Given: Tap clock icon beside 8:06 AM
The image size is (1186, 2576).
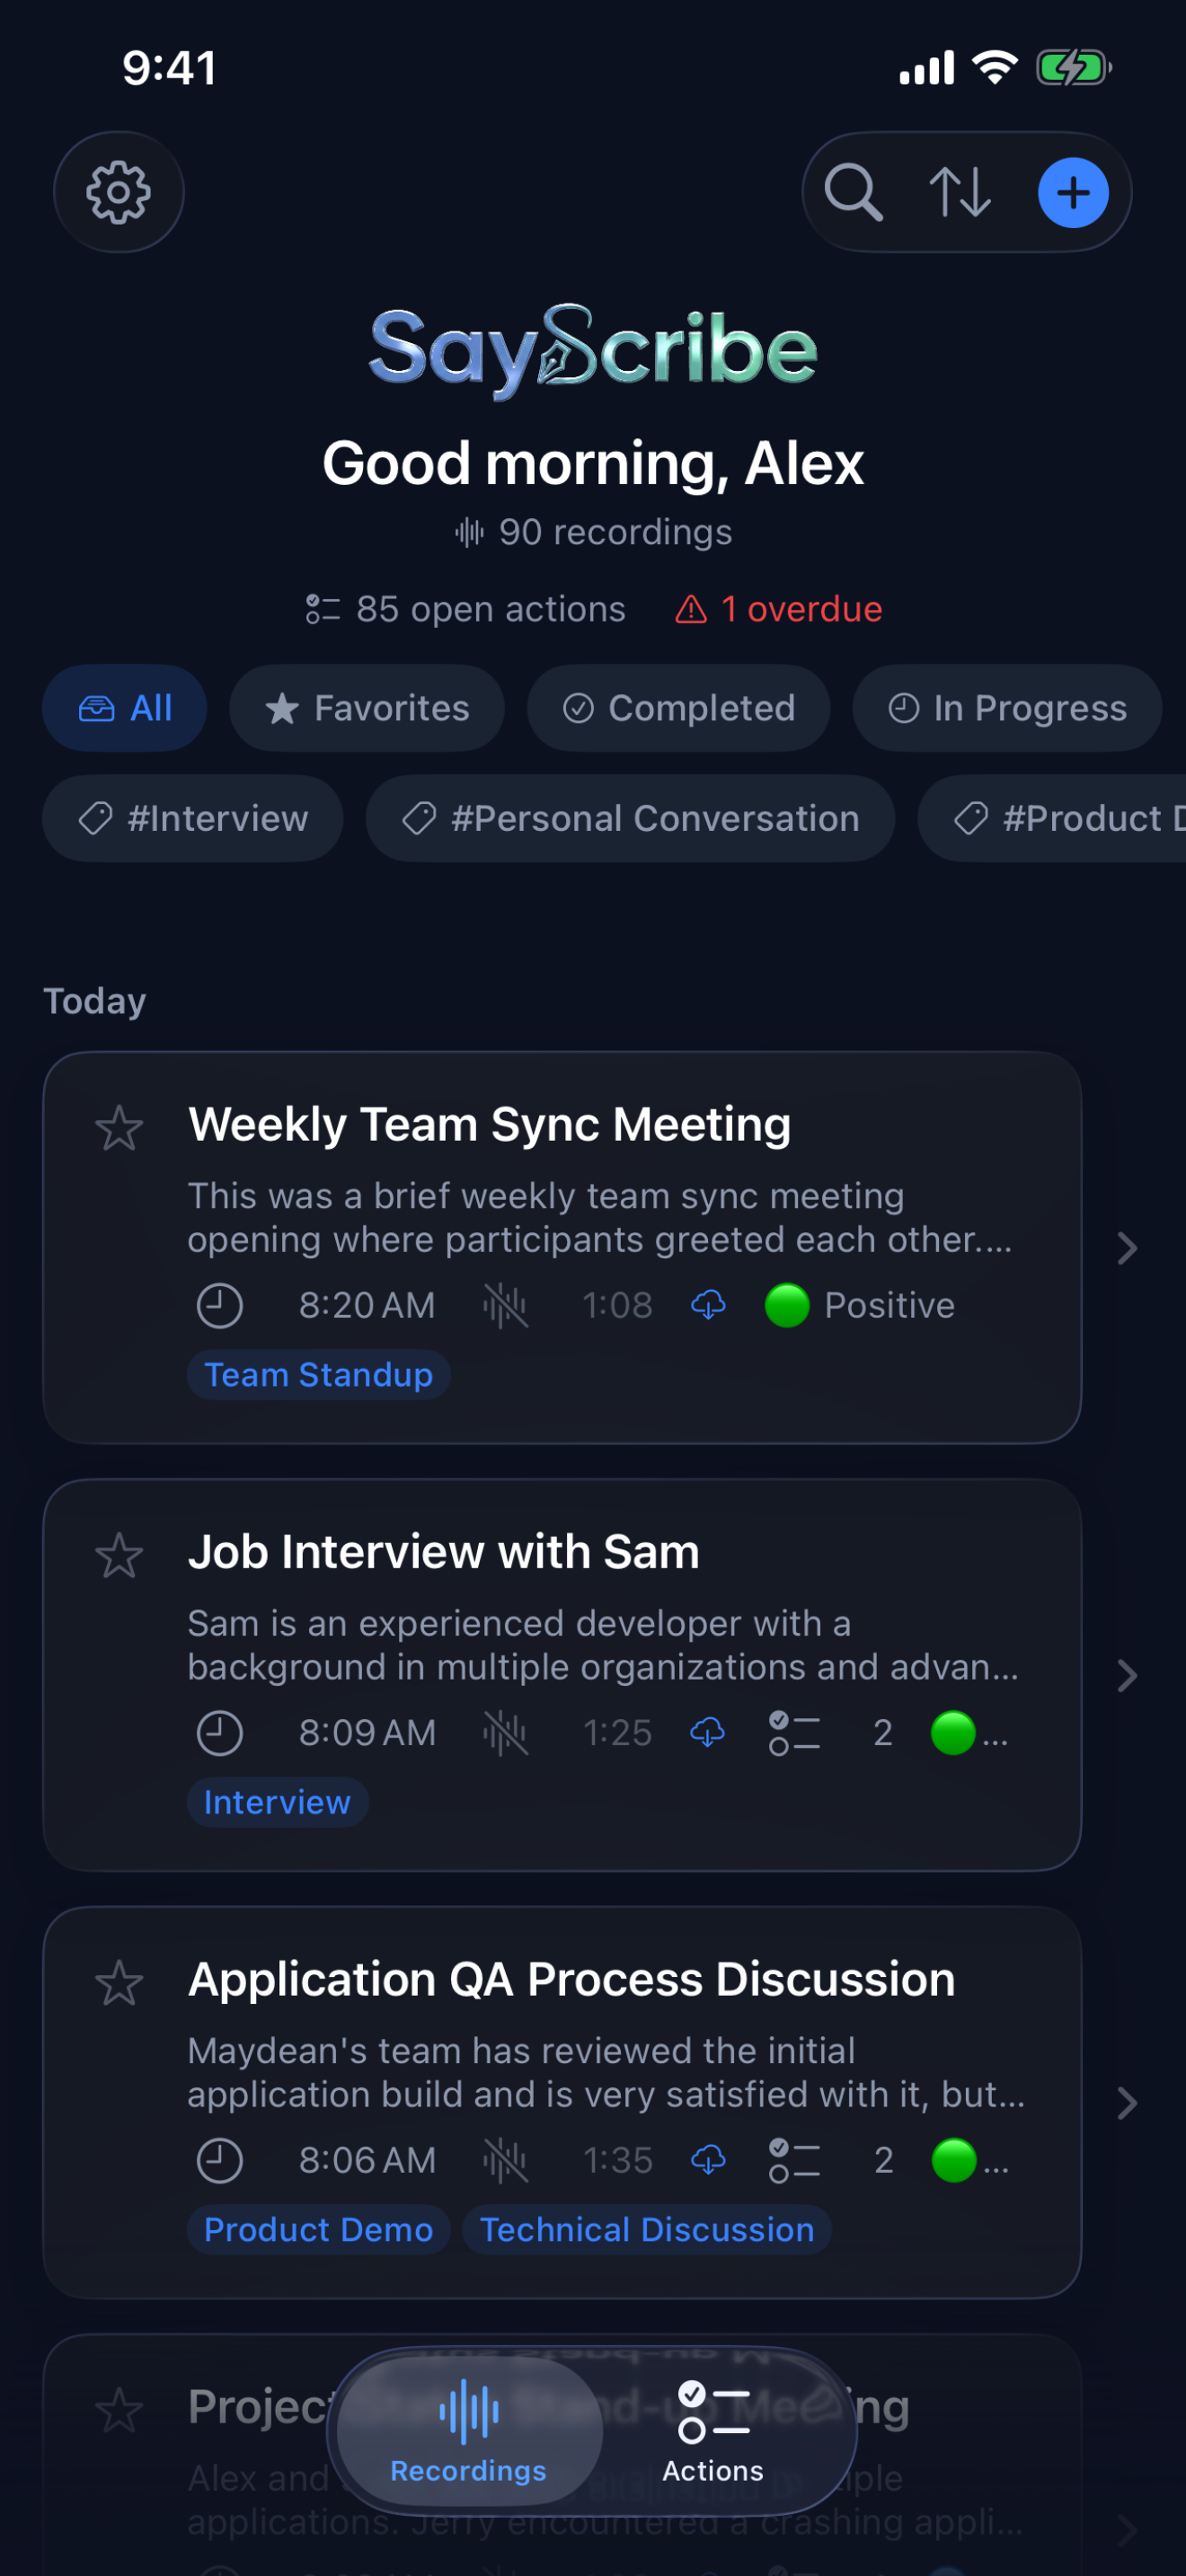Looking at the screenshot, I should coord(220,2160).
